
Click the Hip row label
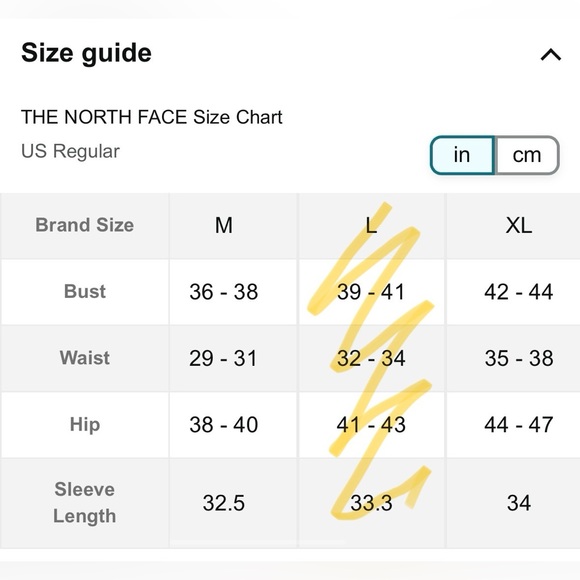click(85, 424)
